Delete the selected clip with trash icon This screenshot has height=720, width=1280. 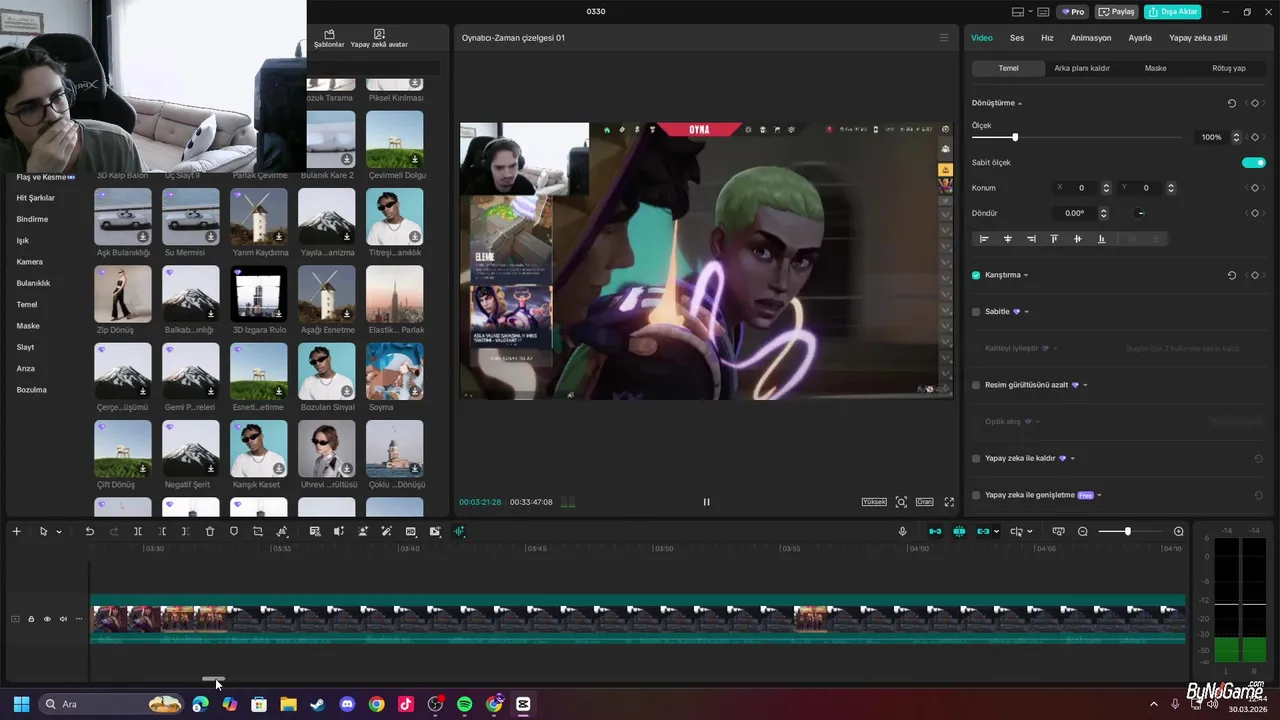(x=210, y=531)
